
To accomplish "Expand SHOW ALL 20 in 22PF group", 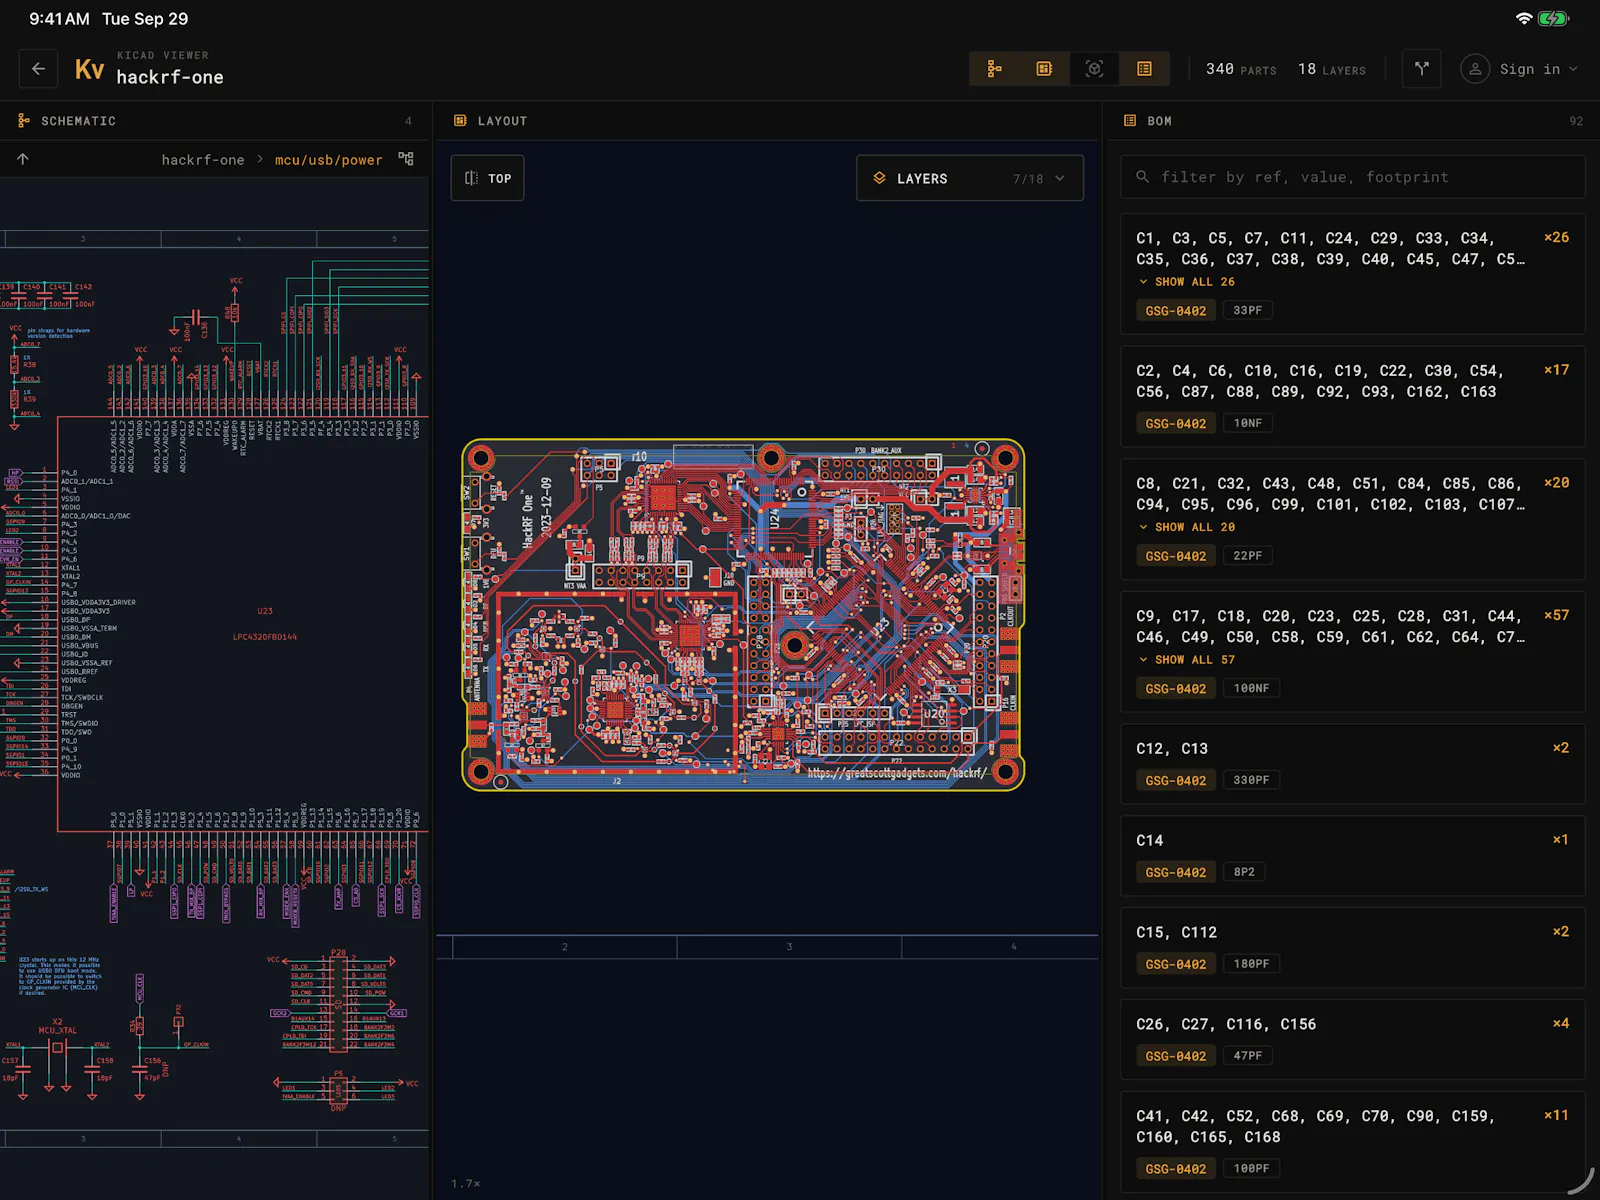I will pos(1187,527).
